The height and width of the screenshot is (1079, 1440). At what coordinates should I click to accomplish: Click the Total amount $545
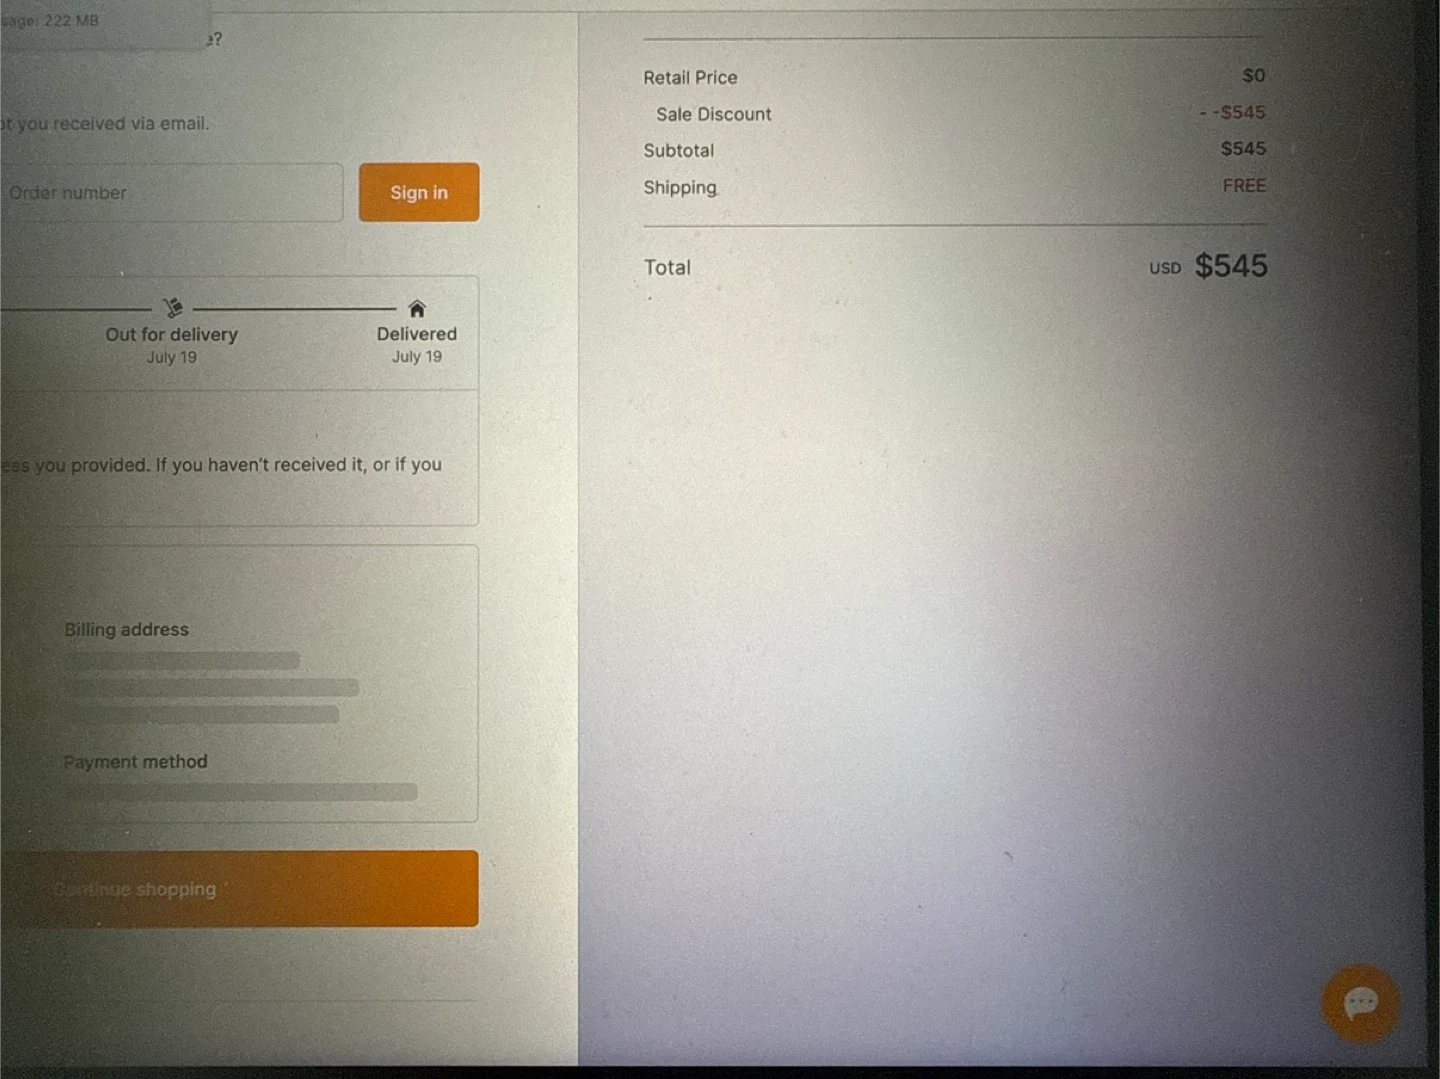click(x=1231, y=266)
